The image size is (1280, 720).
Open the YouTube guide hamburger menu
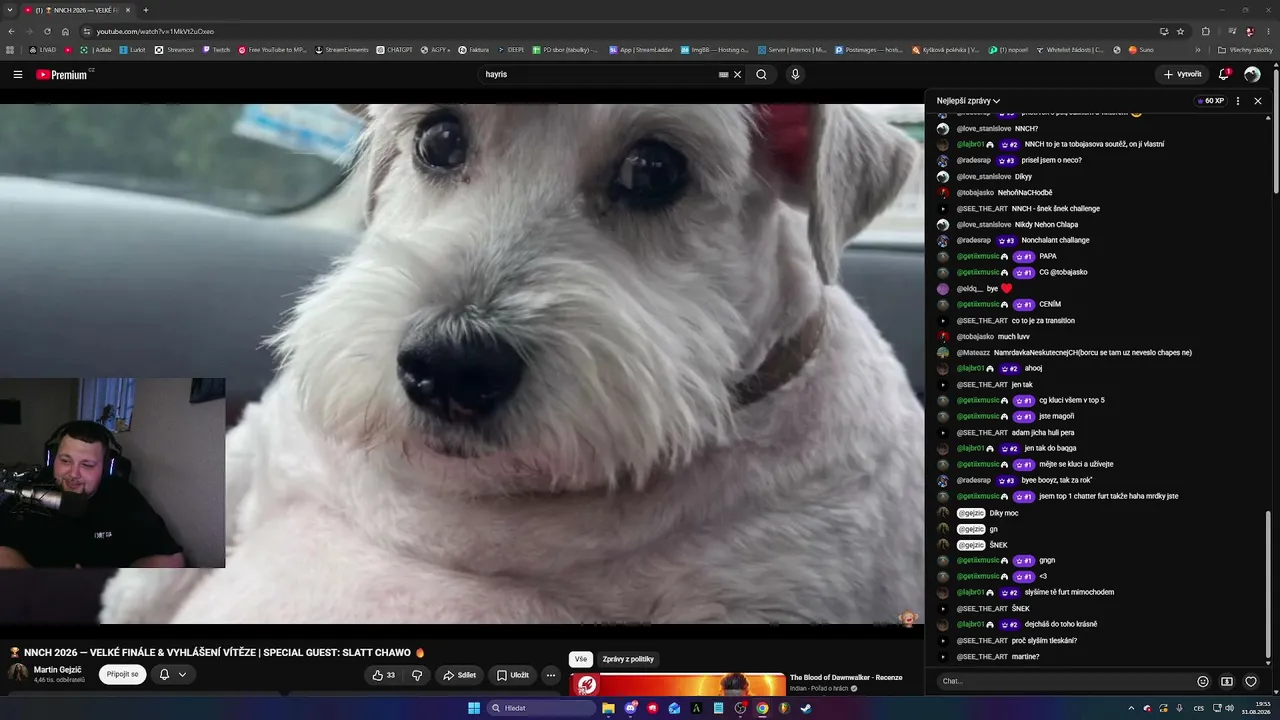point(18,74)
